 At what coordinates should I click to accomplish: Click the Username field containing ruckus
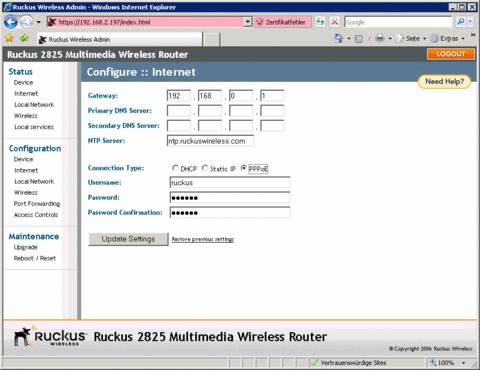[x=230, y=183]
